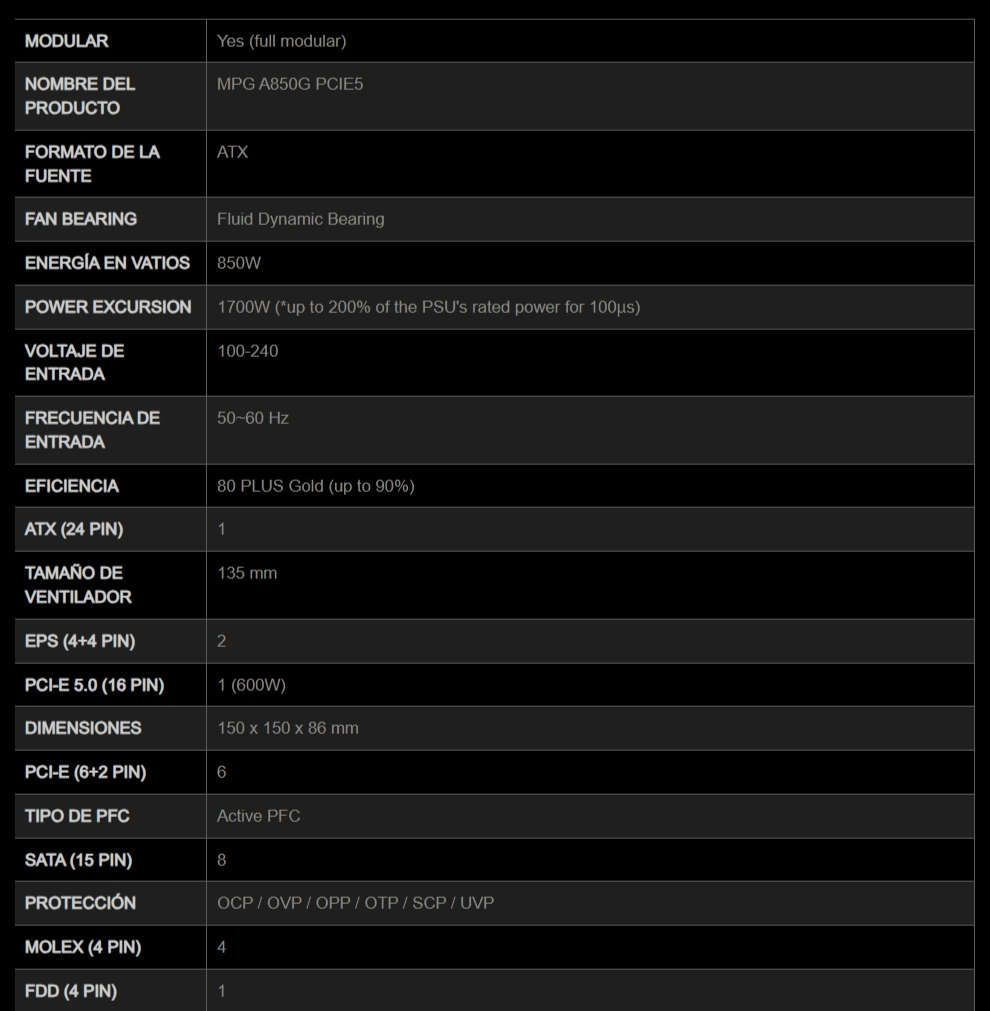Select the MOLEX (4 PIN) label
This screenshot has width=990, height=1011.
coord(83,947)
